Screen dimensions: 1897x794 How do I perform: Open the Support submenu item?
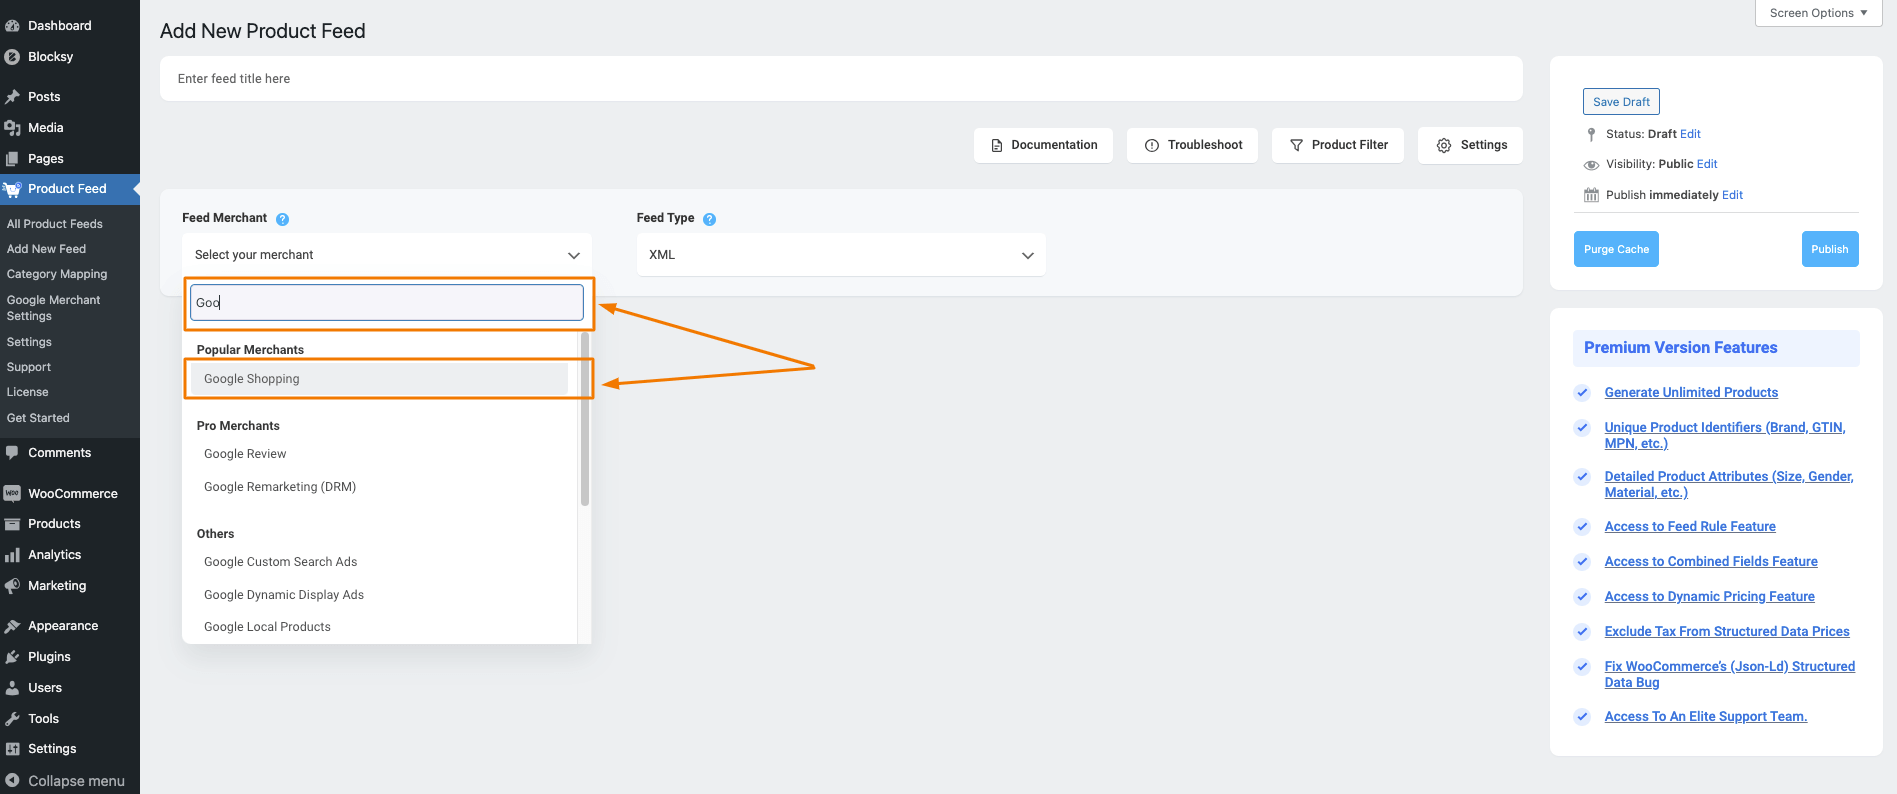pyautogui.click(x=29, y=367)
